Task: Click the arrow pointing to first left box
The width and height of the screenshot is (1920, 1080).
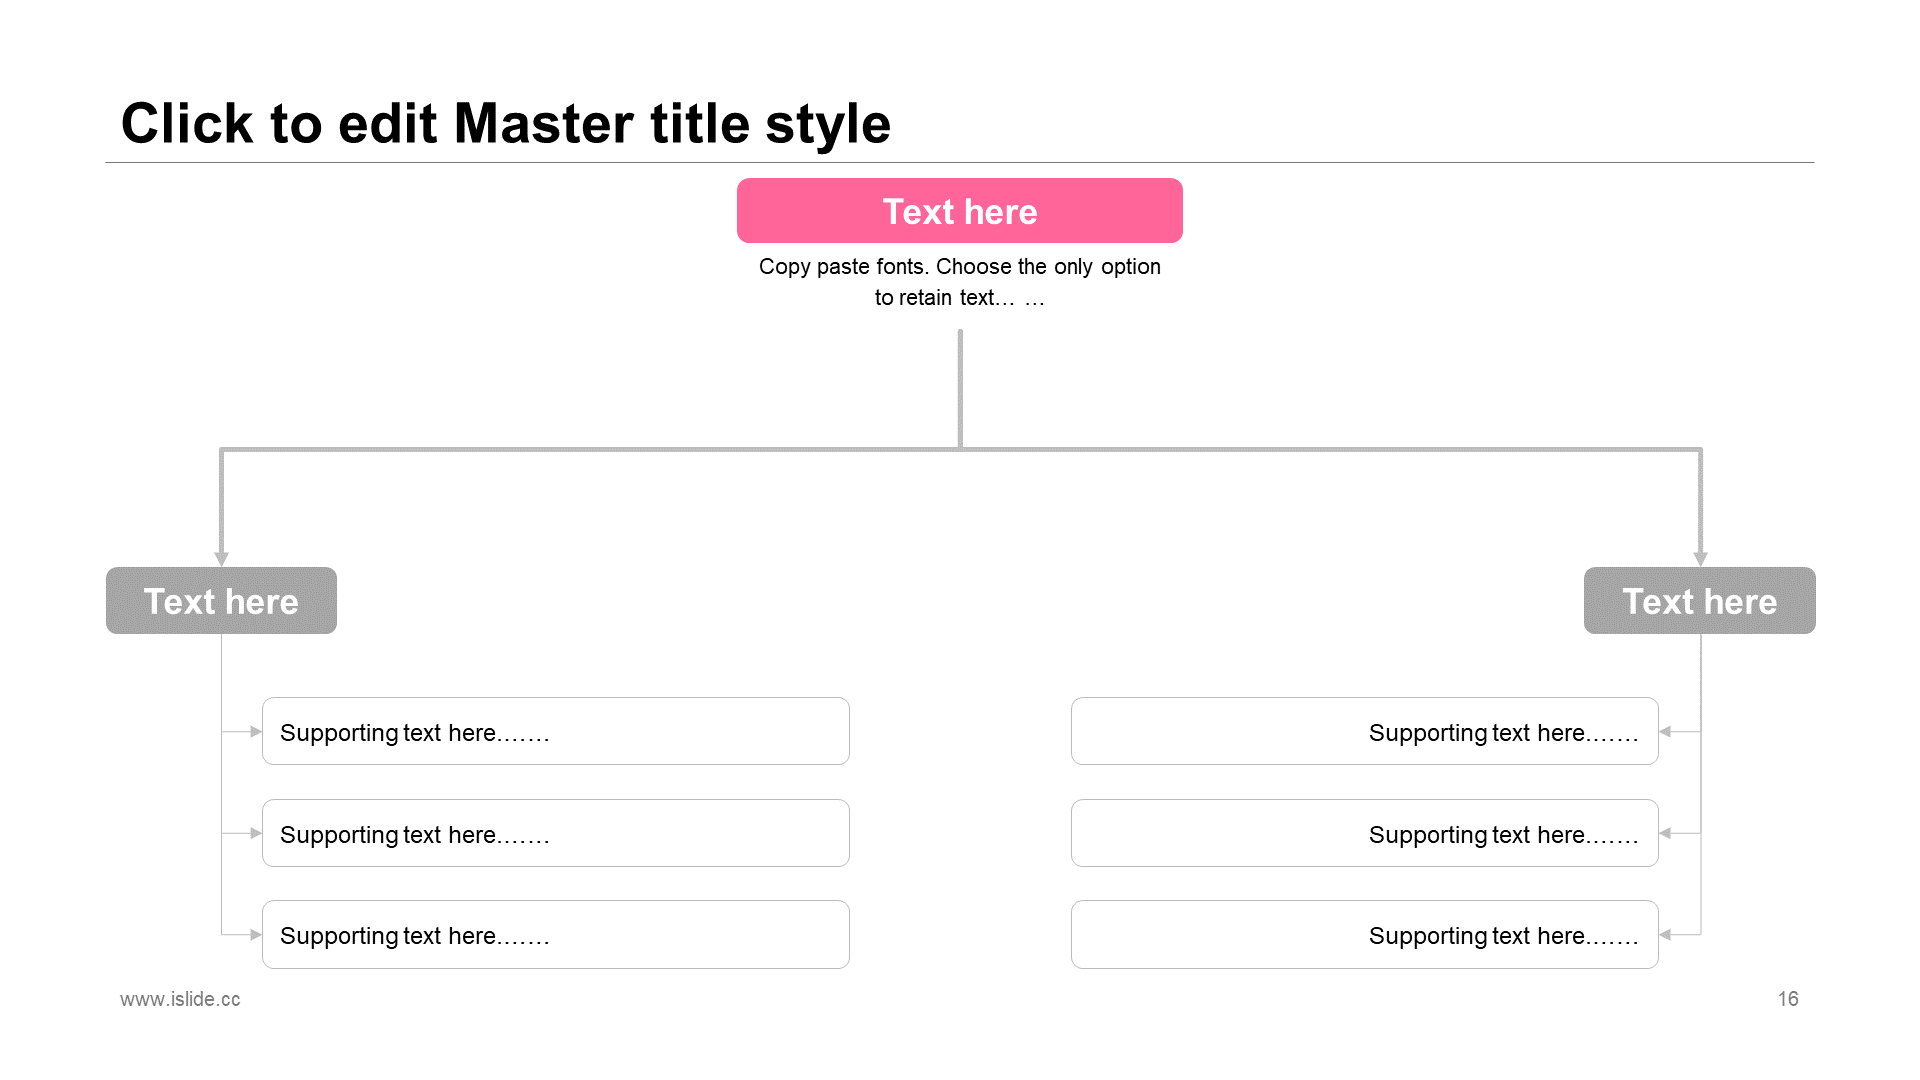Action: pyautogui.click(x=255, y=732)
